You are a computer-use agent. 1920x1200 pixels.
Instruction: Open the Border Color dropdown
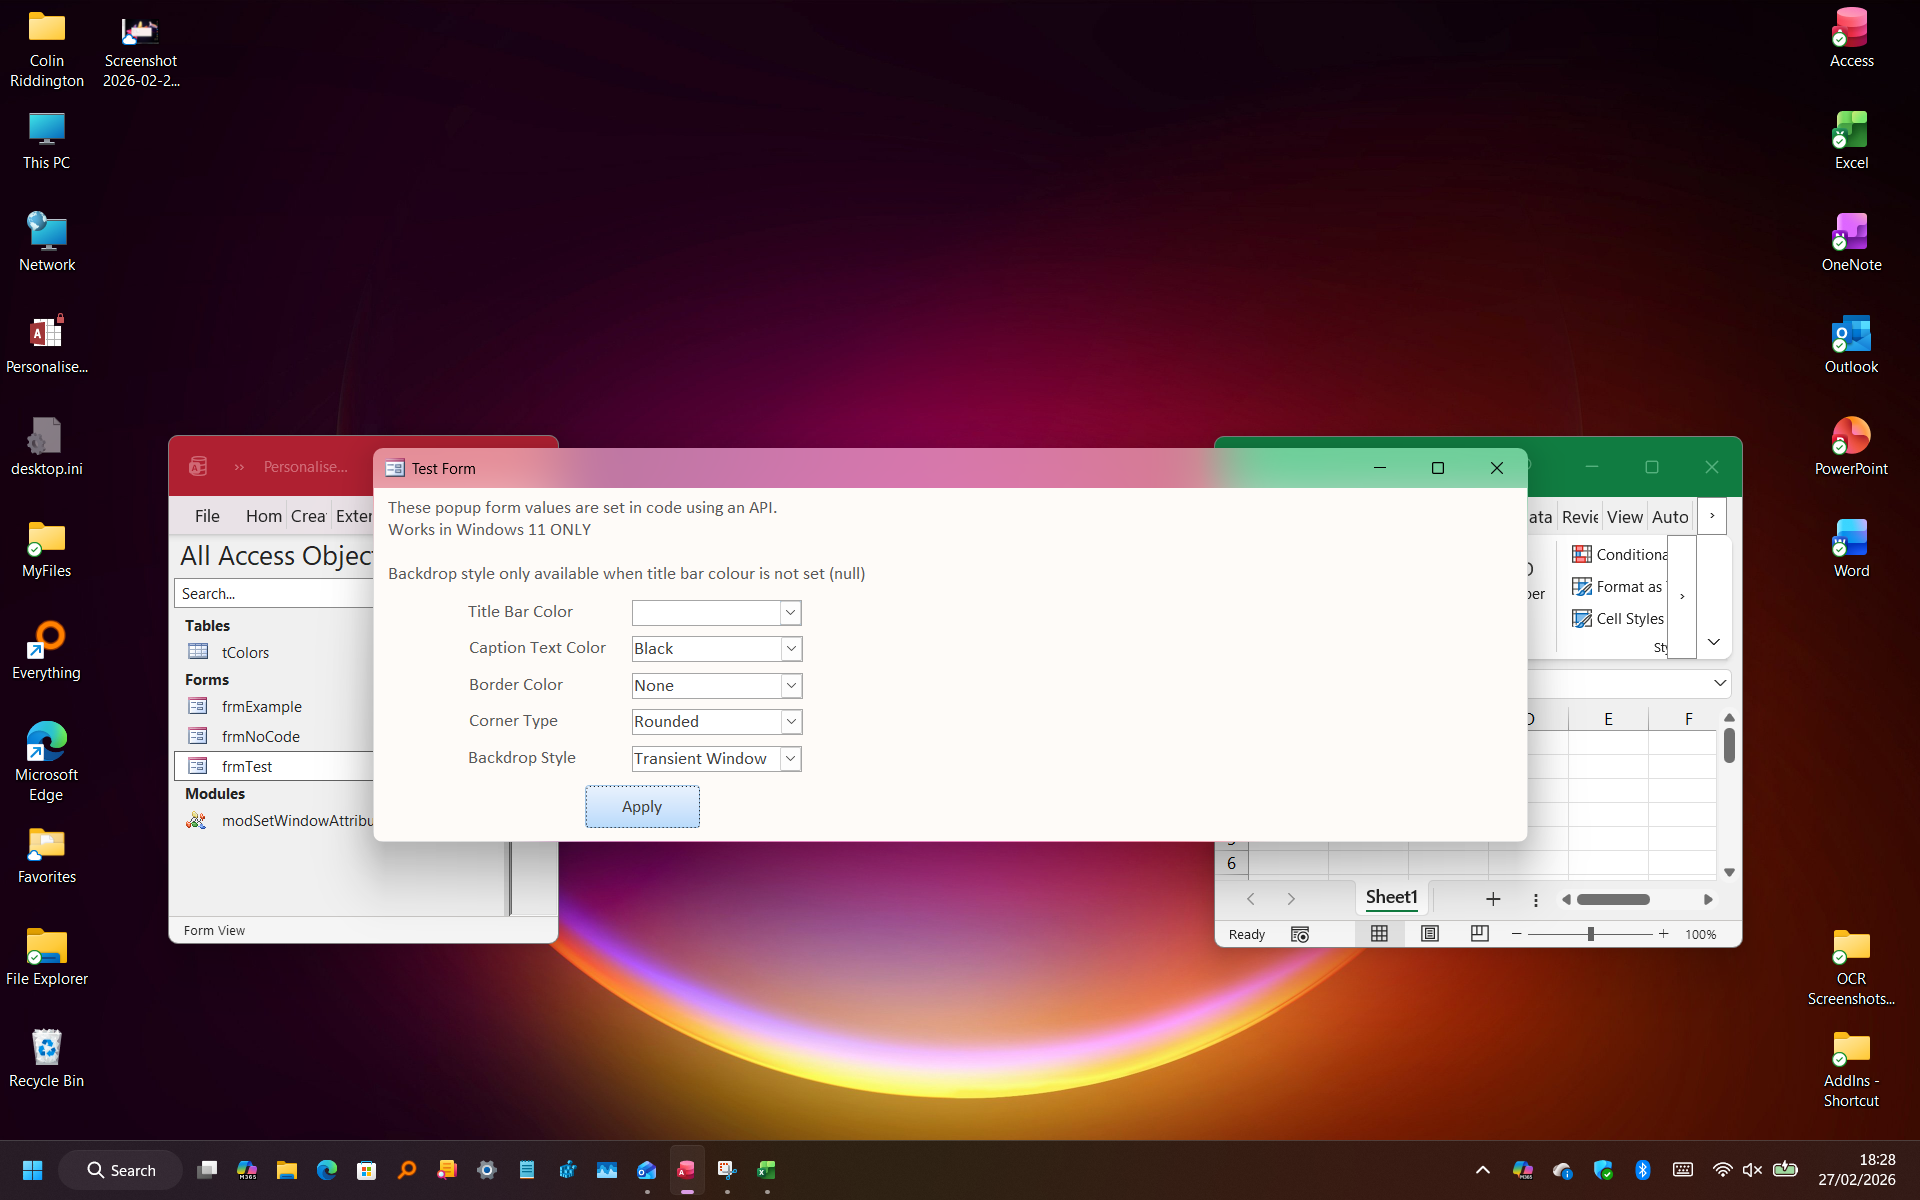pyautogui.click(x=790, y=685)
